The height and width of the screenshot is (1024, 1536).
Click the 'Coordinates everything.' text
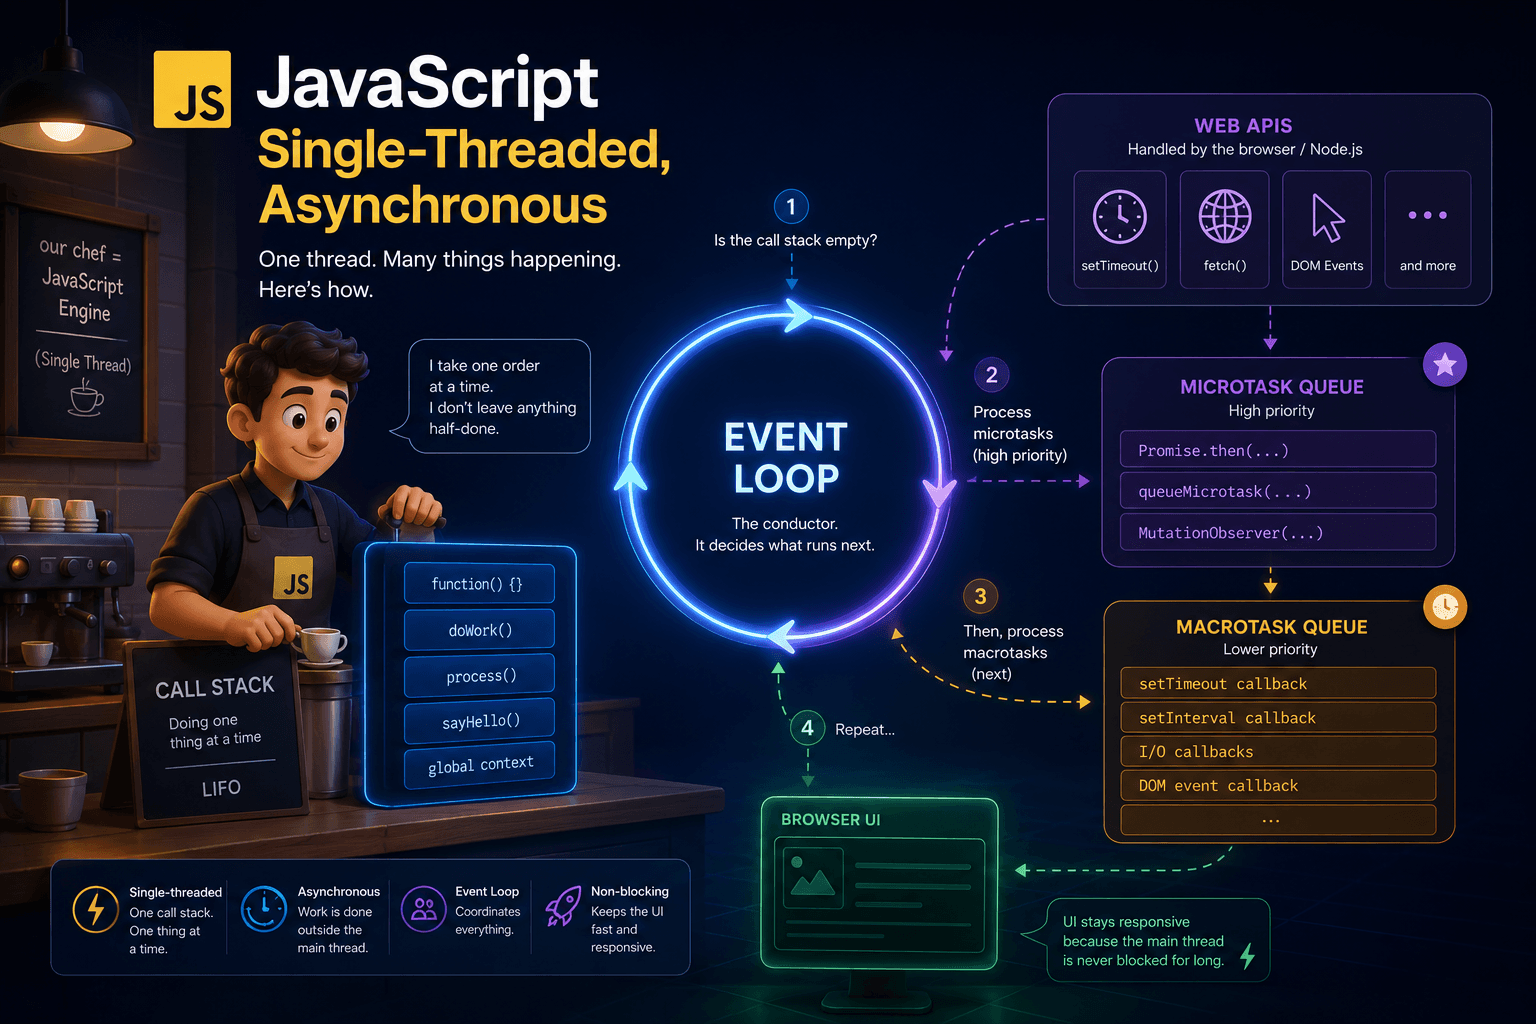[487, 920]
